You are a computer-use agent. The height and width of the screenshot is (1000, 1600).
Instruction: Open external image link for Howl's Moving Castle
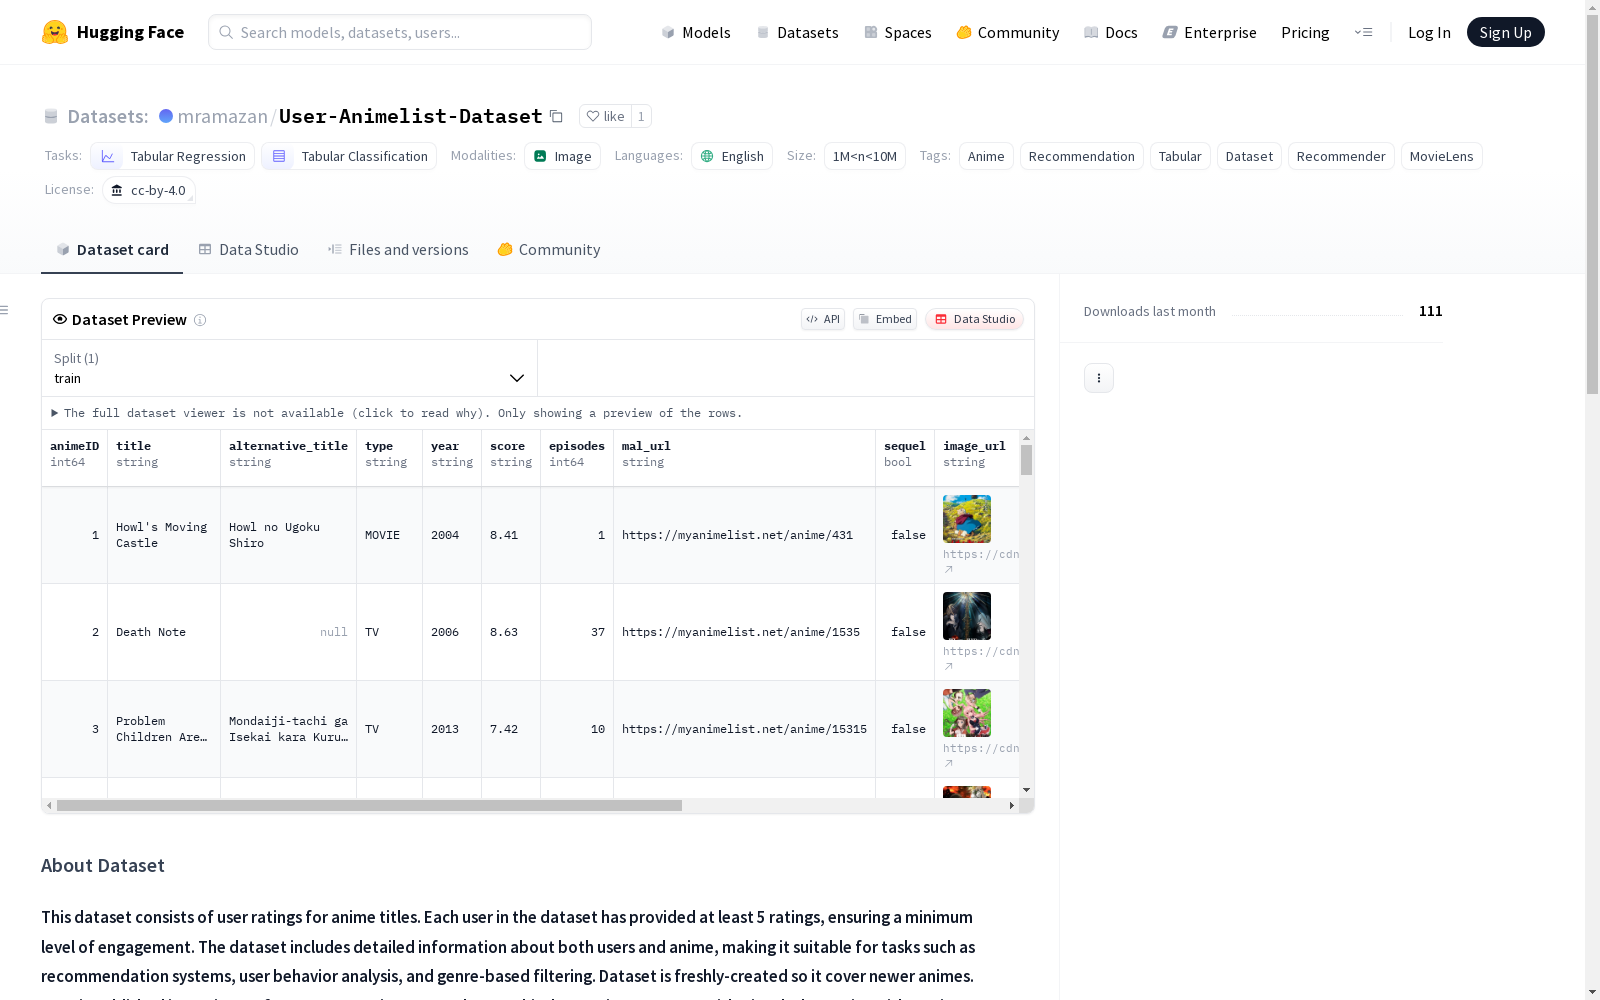point(949,569)
